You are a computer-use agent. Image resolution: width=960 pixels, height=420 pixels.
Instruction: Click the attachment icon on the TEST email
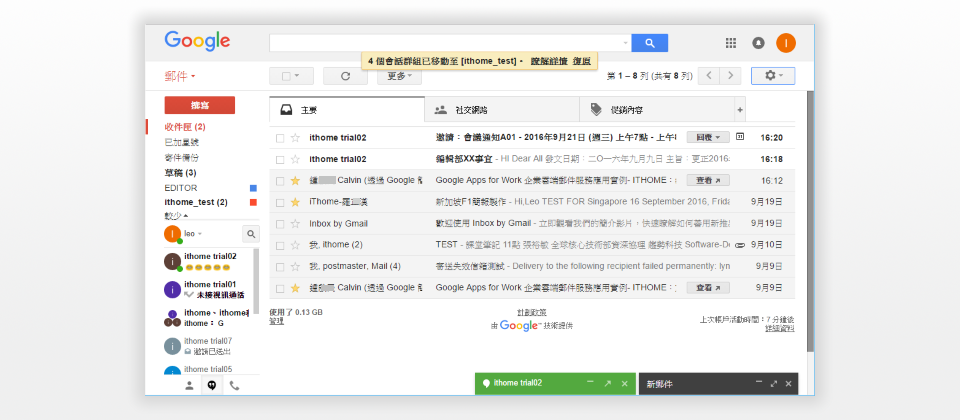[740, 245]
